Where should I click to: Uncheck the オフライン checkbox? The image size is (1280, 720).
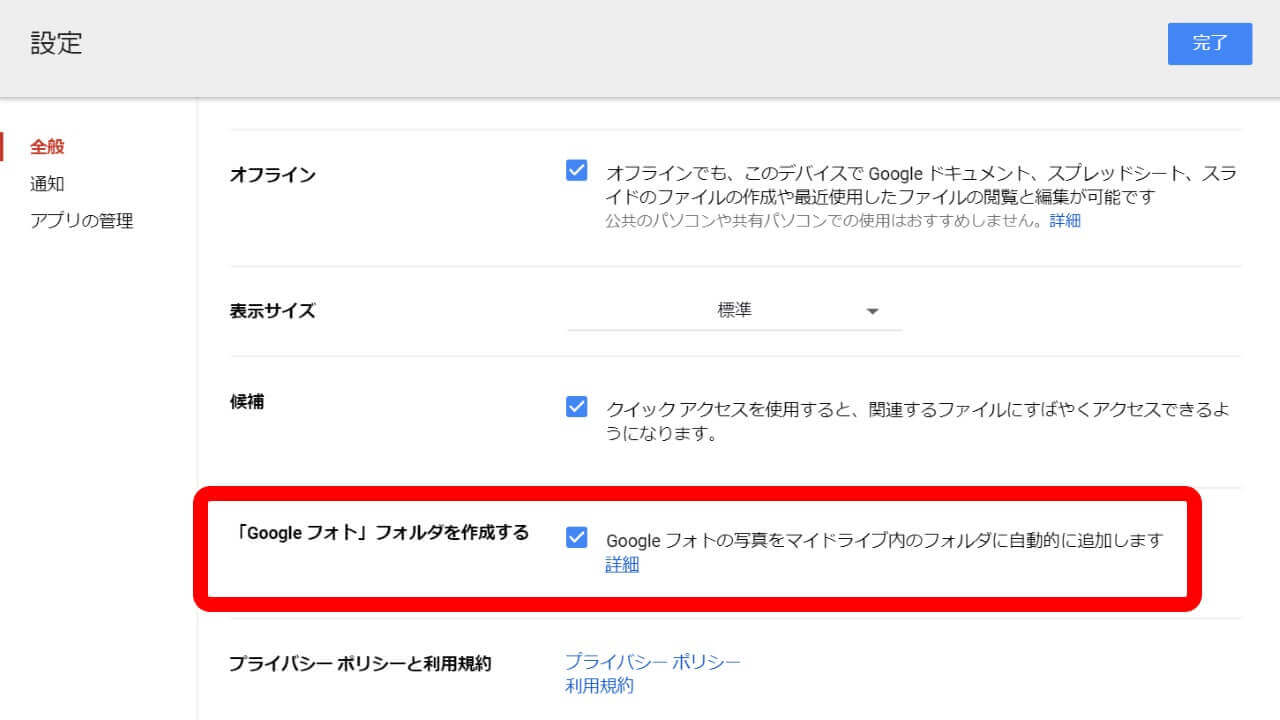click(x=577, y=170)
